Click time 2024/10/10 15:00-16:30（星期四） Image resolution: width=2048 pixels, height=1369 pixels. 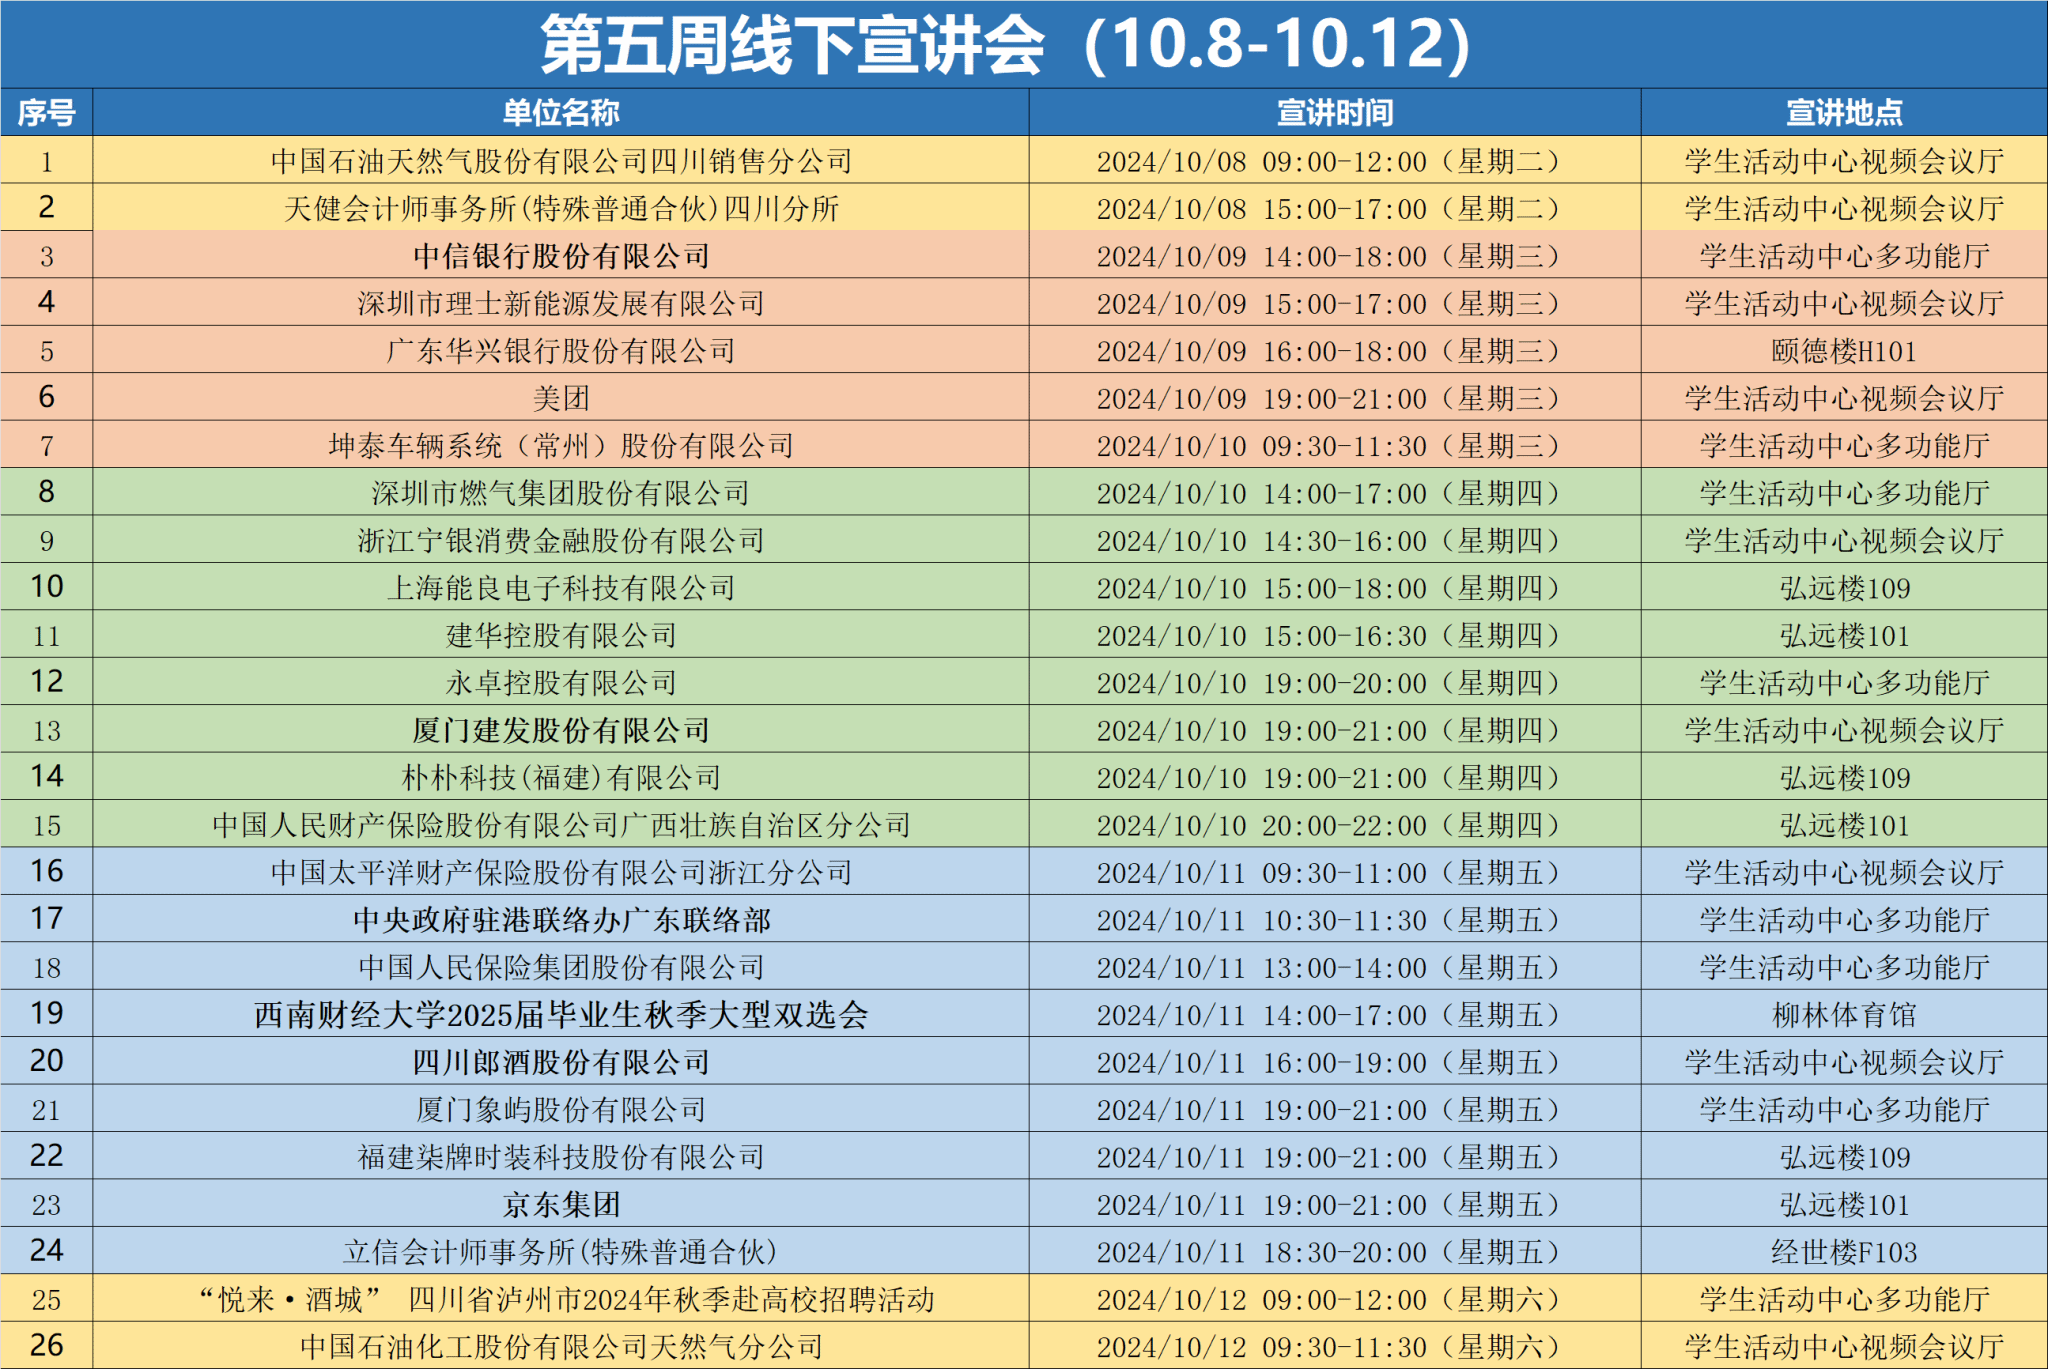click(x=1335, y=635)
